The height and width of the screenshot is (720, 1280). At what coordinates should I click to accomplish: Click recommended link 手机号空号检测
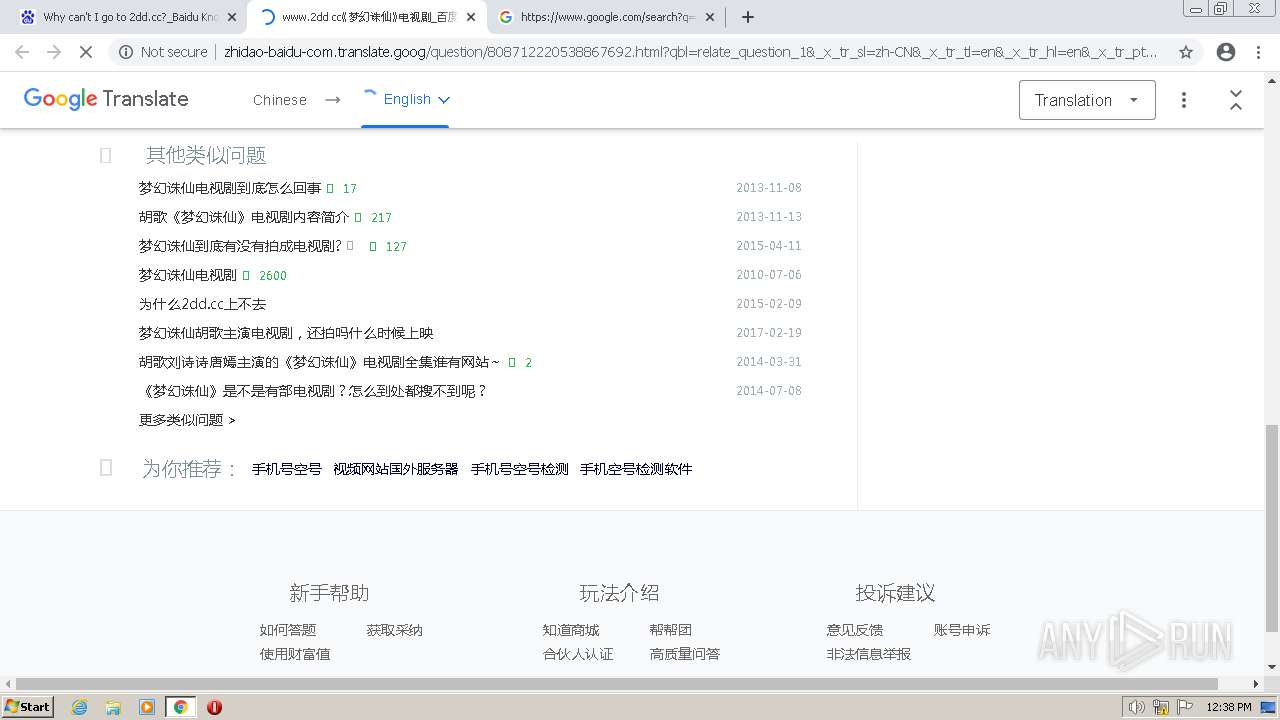[520, 469]
